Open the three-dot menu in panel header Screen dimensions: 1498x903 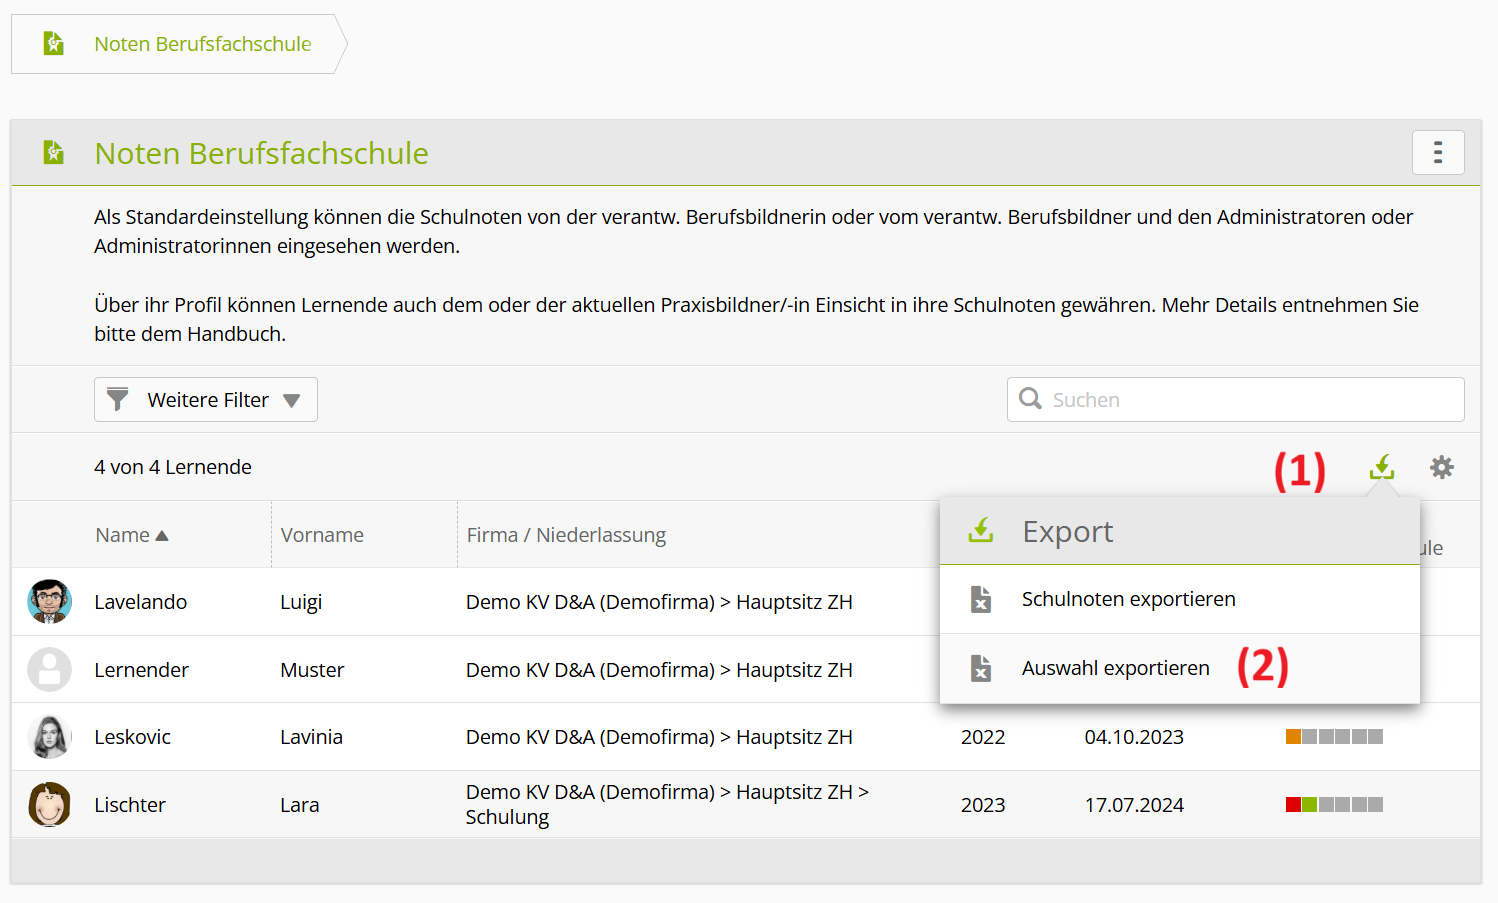tap(1438, 153)
